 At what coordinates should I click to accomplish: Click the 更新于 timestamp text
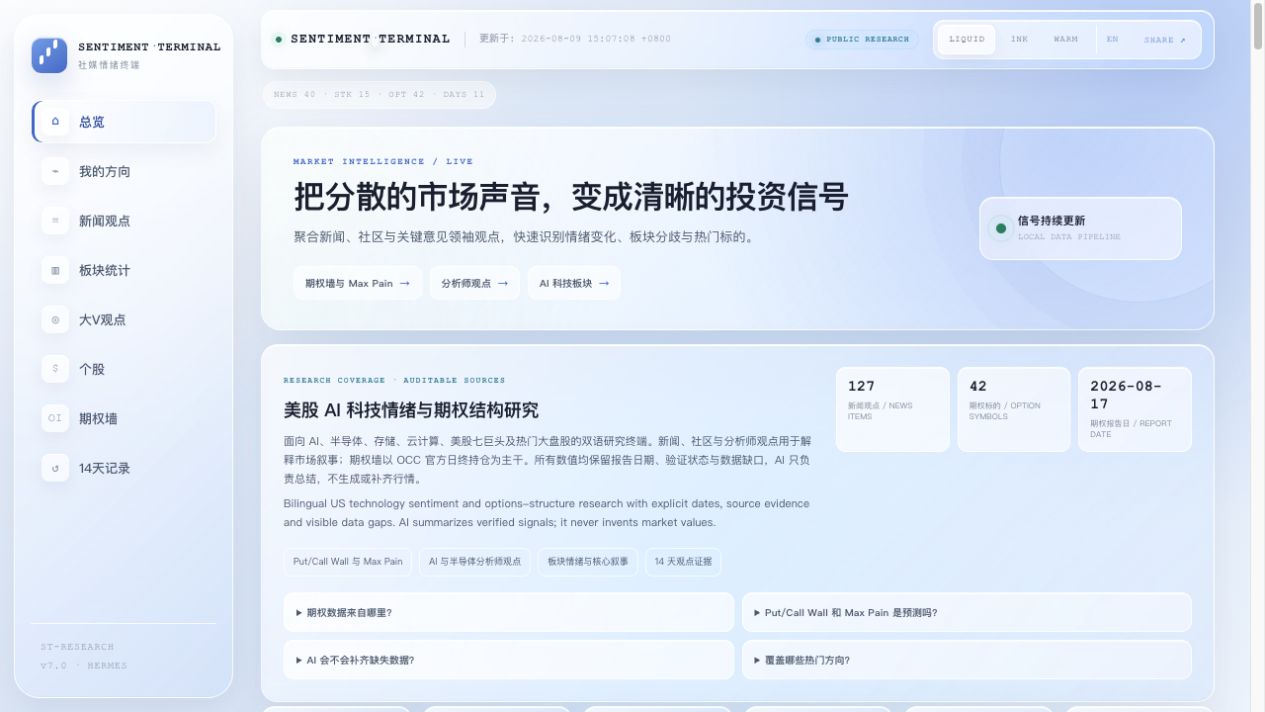point(575,39)
